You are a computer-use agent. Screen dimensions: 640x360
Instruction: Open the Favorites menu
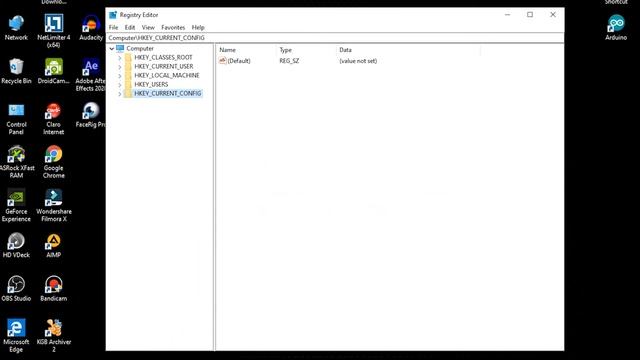coord(173,27)
